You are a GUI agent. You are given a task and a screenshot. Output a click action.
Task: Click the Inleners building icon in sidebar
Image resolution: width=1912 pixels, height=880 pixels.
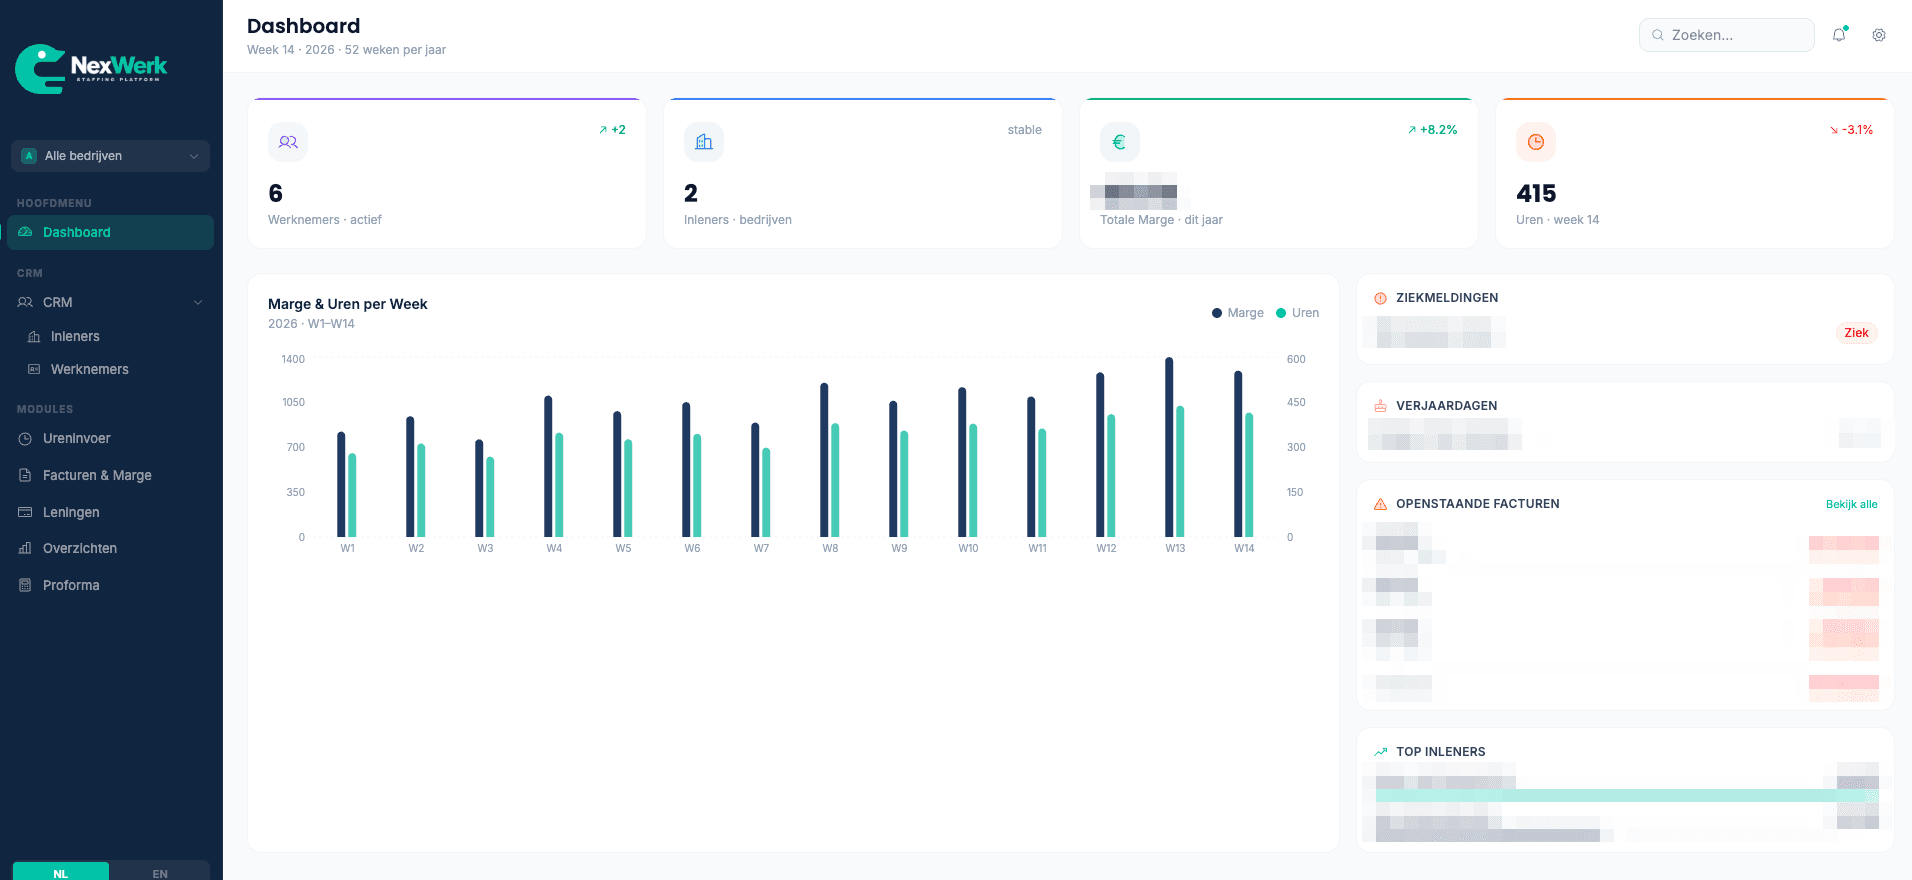point(34,337)
